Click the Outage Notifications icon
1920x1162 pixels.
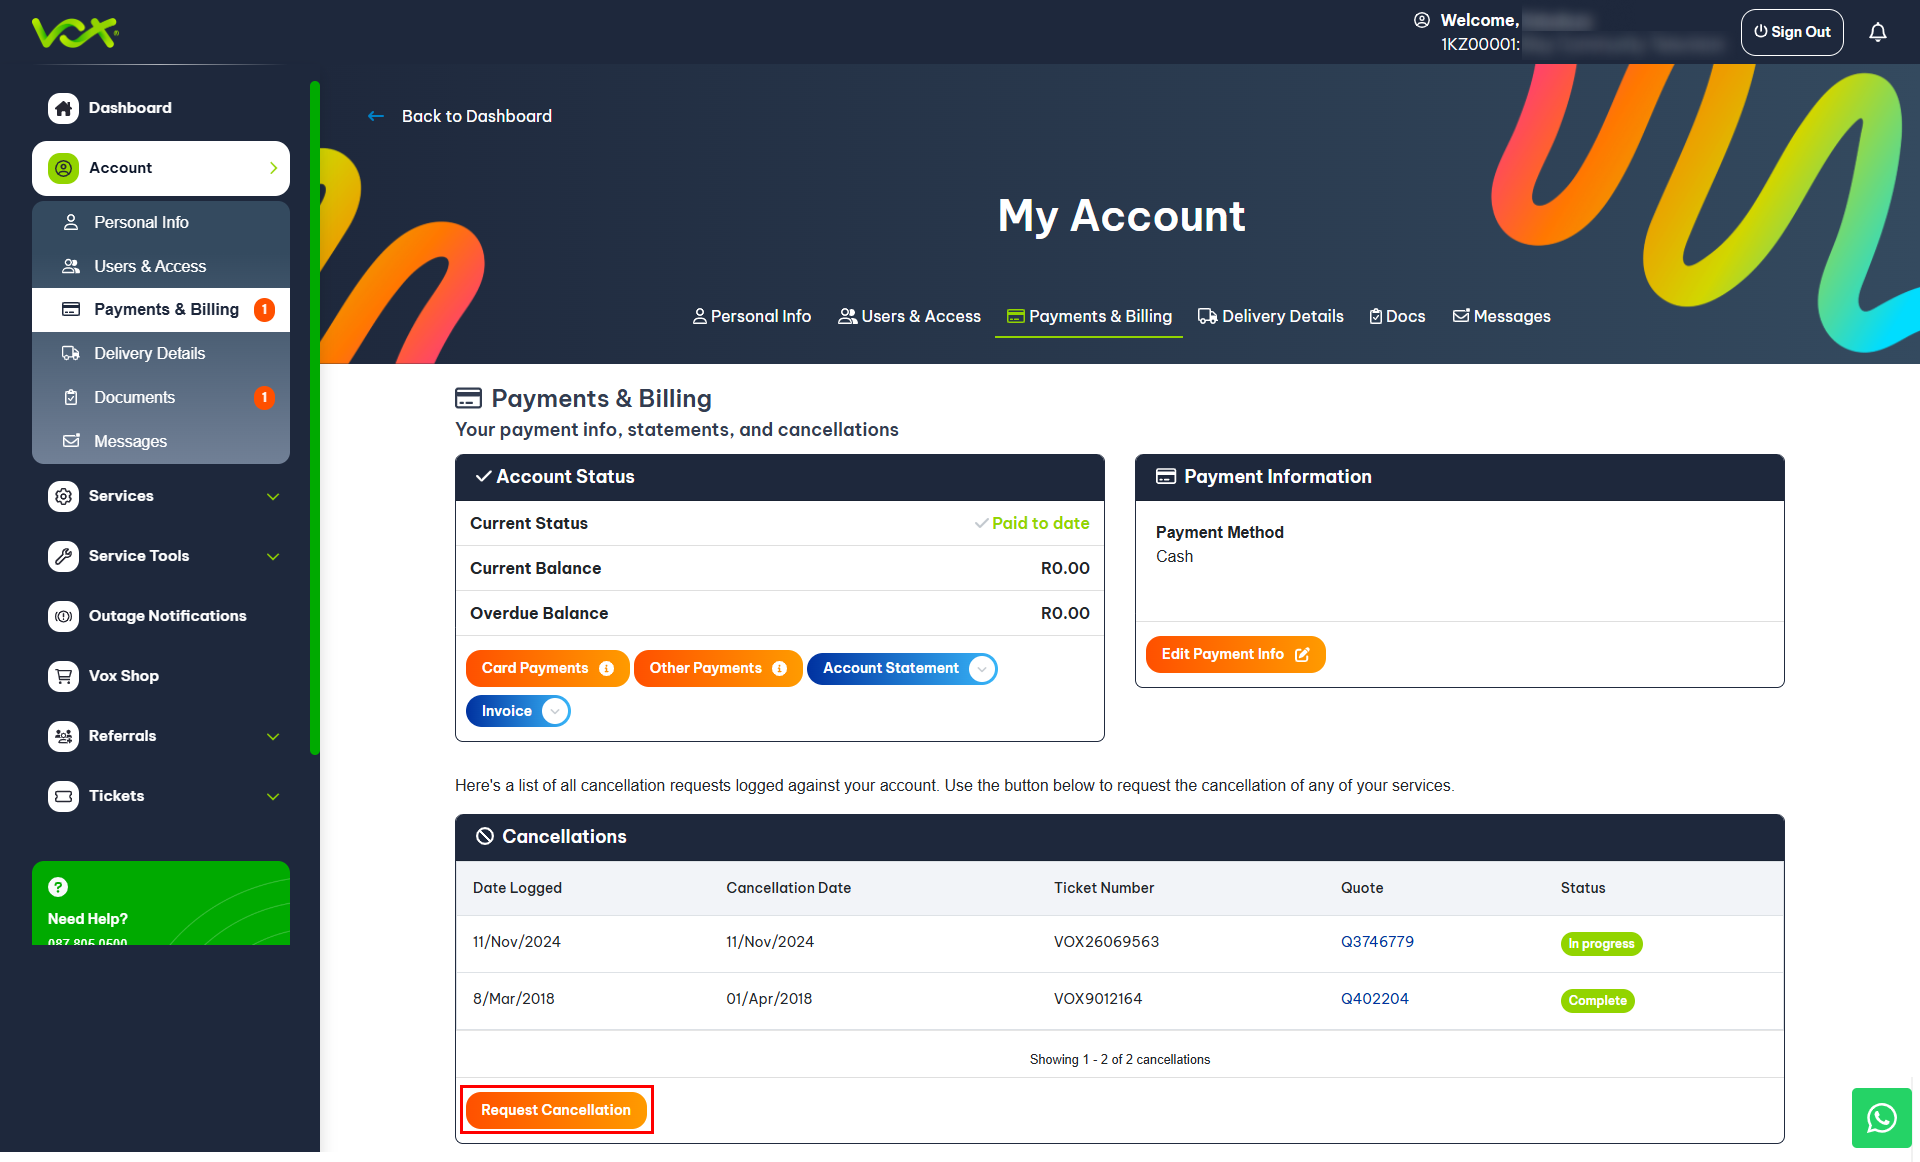click(63, 616)
